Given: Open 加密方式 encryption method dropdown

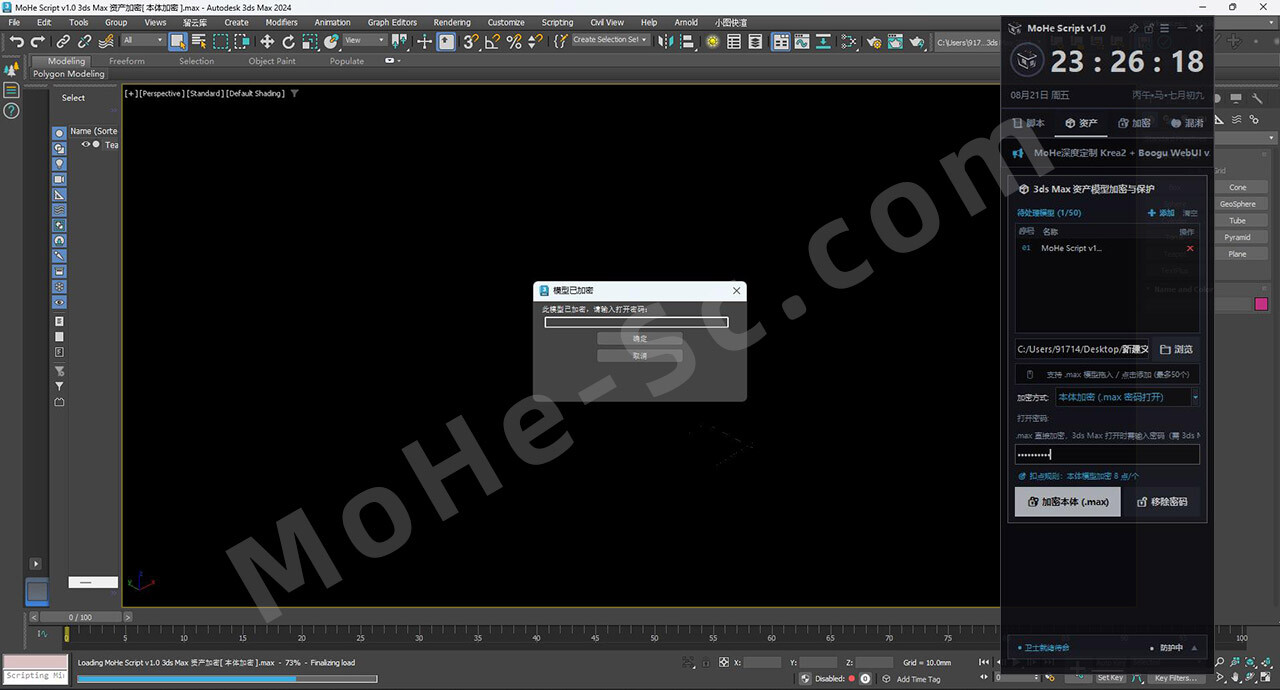Looking at the screenshot, I should (x=1127, y=397).
